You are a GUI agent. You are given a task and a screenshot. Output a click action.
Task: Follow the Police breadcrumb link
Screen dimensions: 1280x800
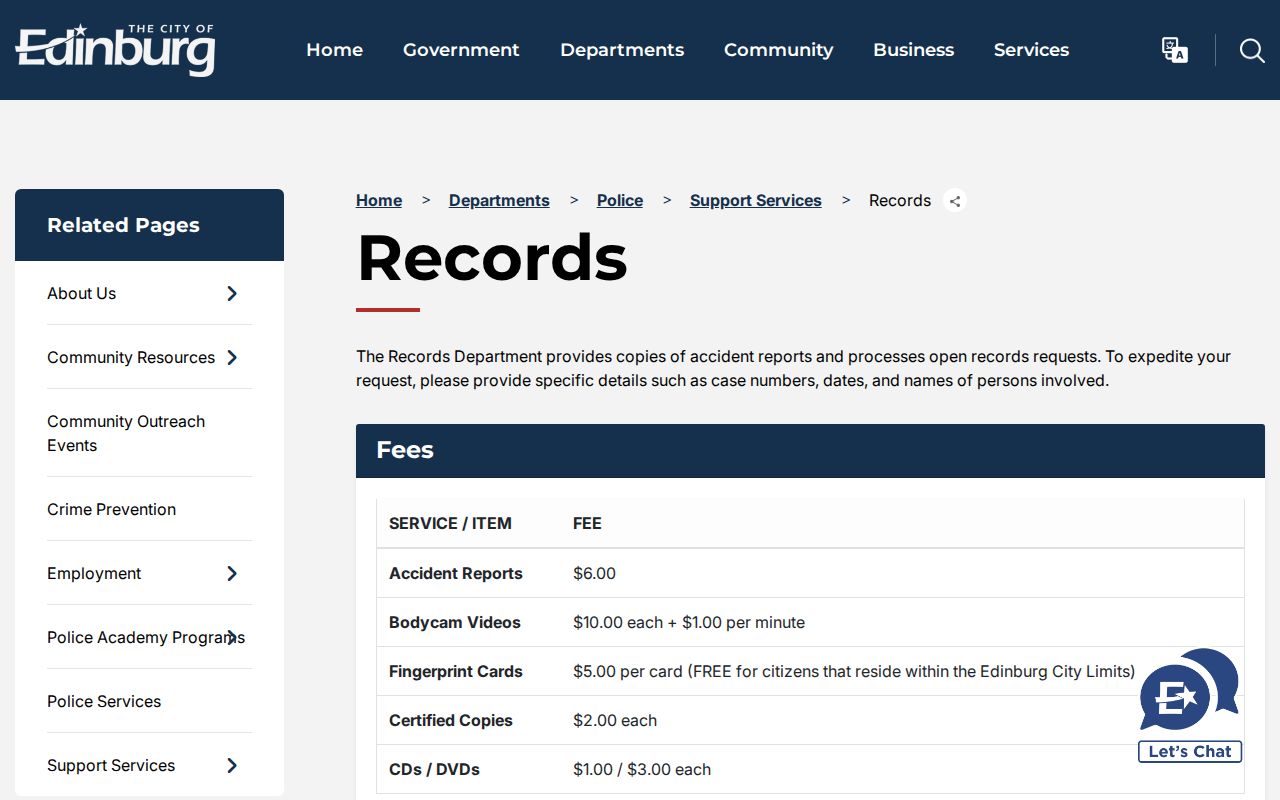click(620, 201)
